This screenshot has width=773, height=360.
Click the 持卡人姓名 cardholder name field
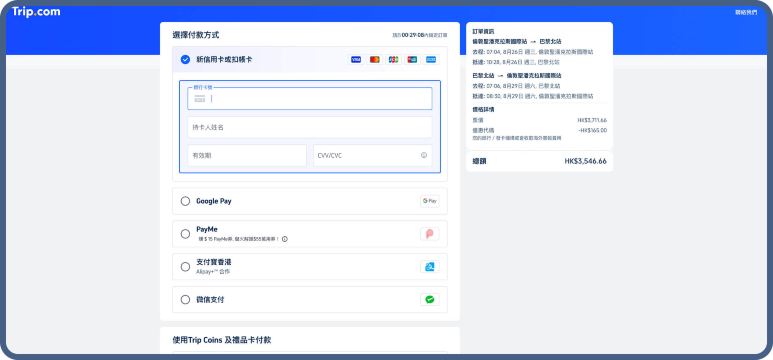[x=310, y=127]
